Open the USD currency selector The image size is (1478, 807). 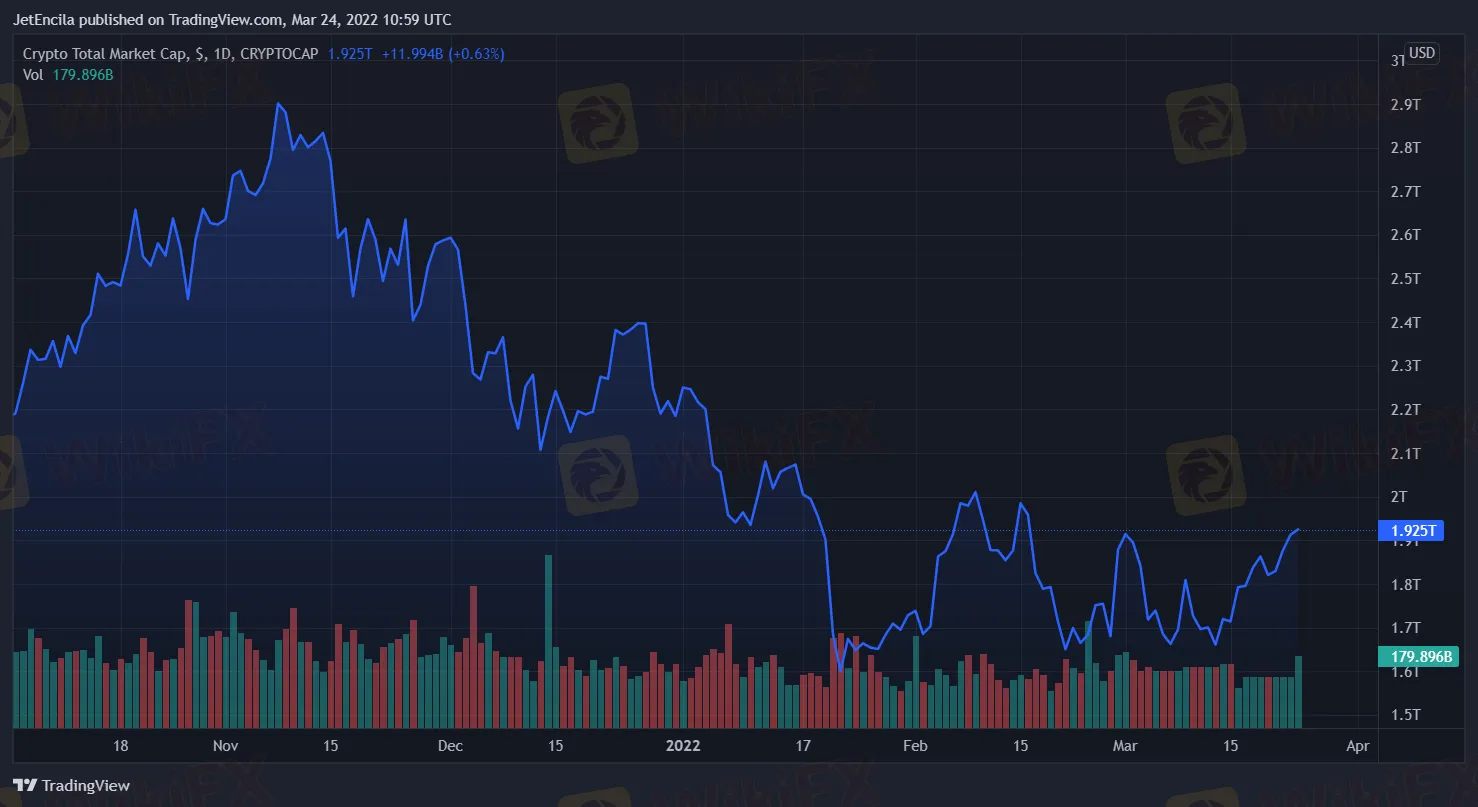click(x=1421, y=53)
